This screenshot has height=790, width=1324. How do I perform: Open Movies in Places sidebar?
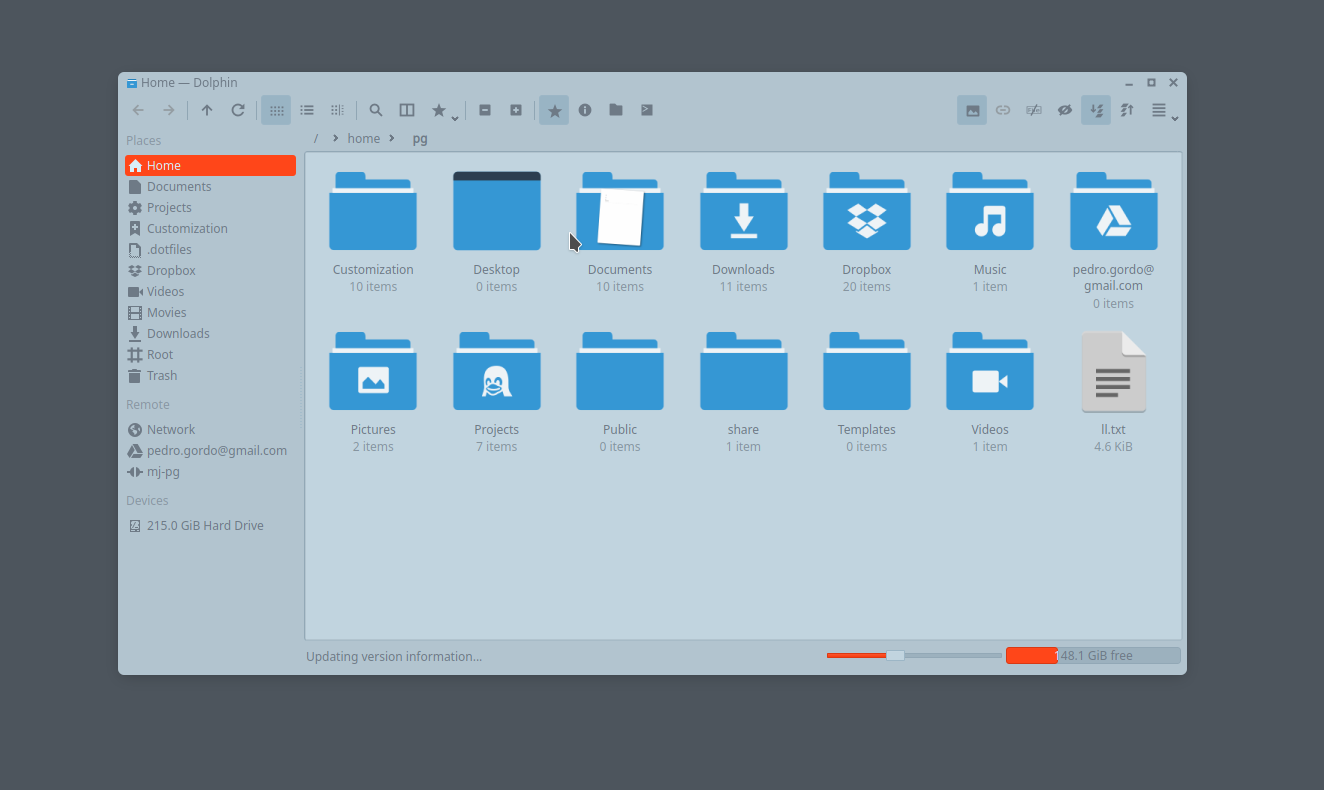(210, 313)
